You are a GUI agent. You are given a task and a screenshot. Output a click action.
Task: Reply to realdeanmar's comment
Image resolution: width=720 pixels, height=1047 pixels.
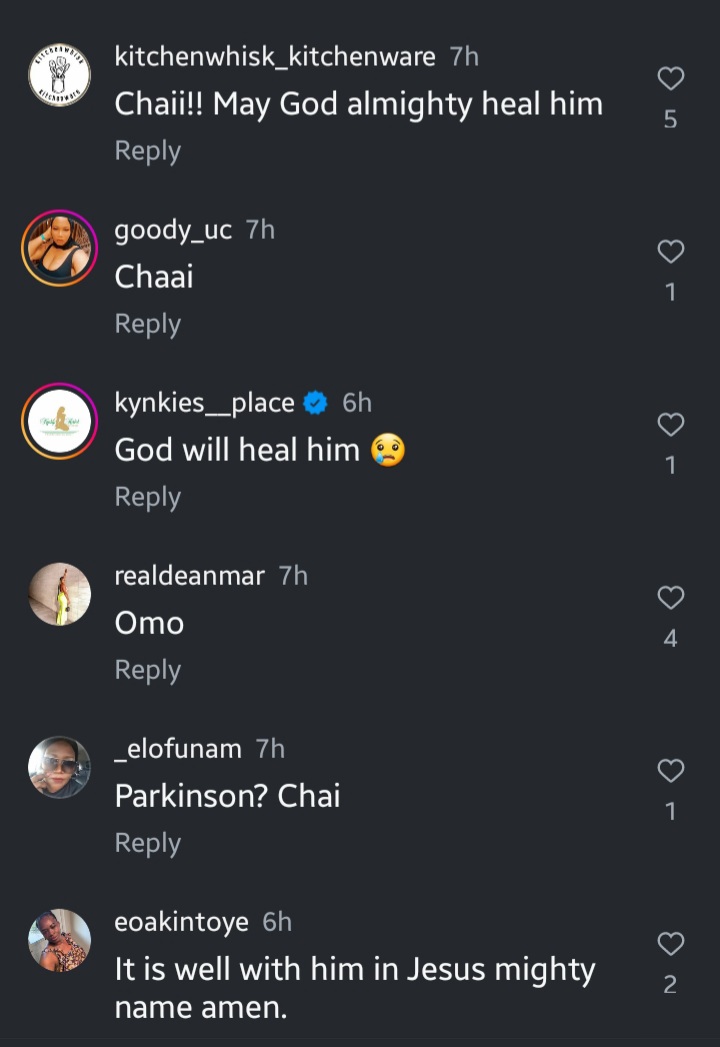pos(148,670)
